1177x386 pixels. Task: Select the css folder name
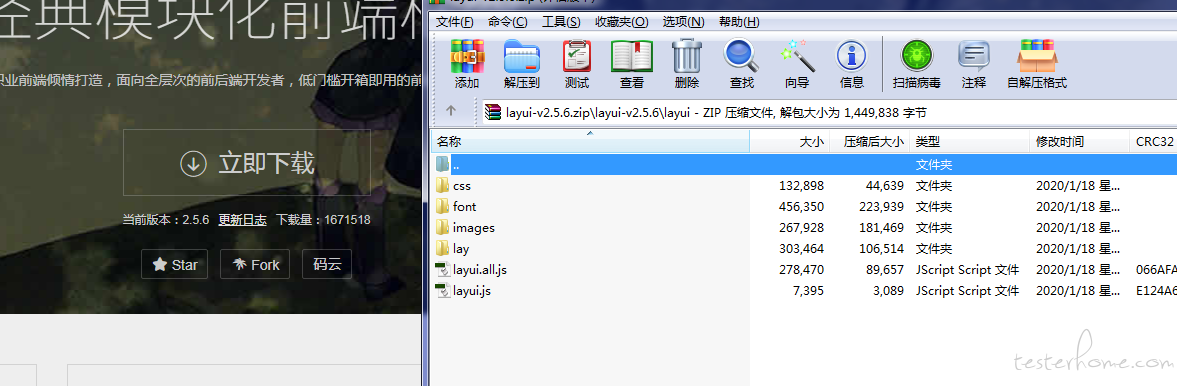click(x=462, y=185)
